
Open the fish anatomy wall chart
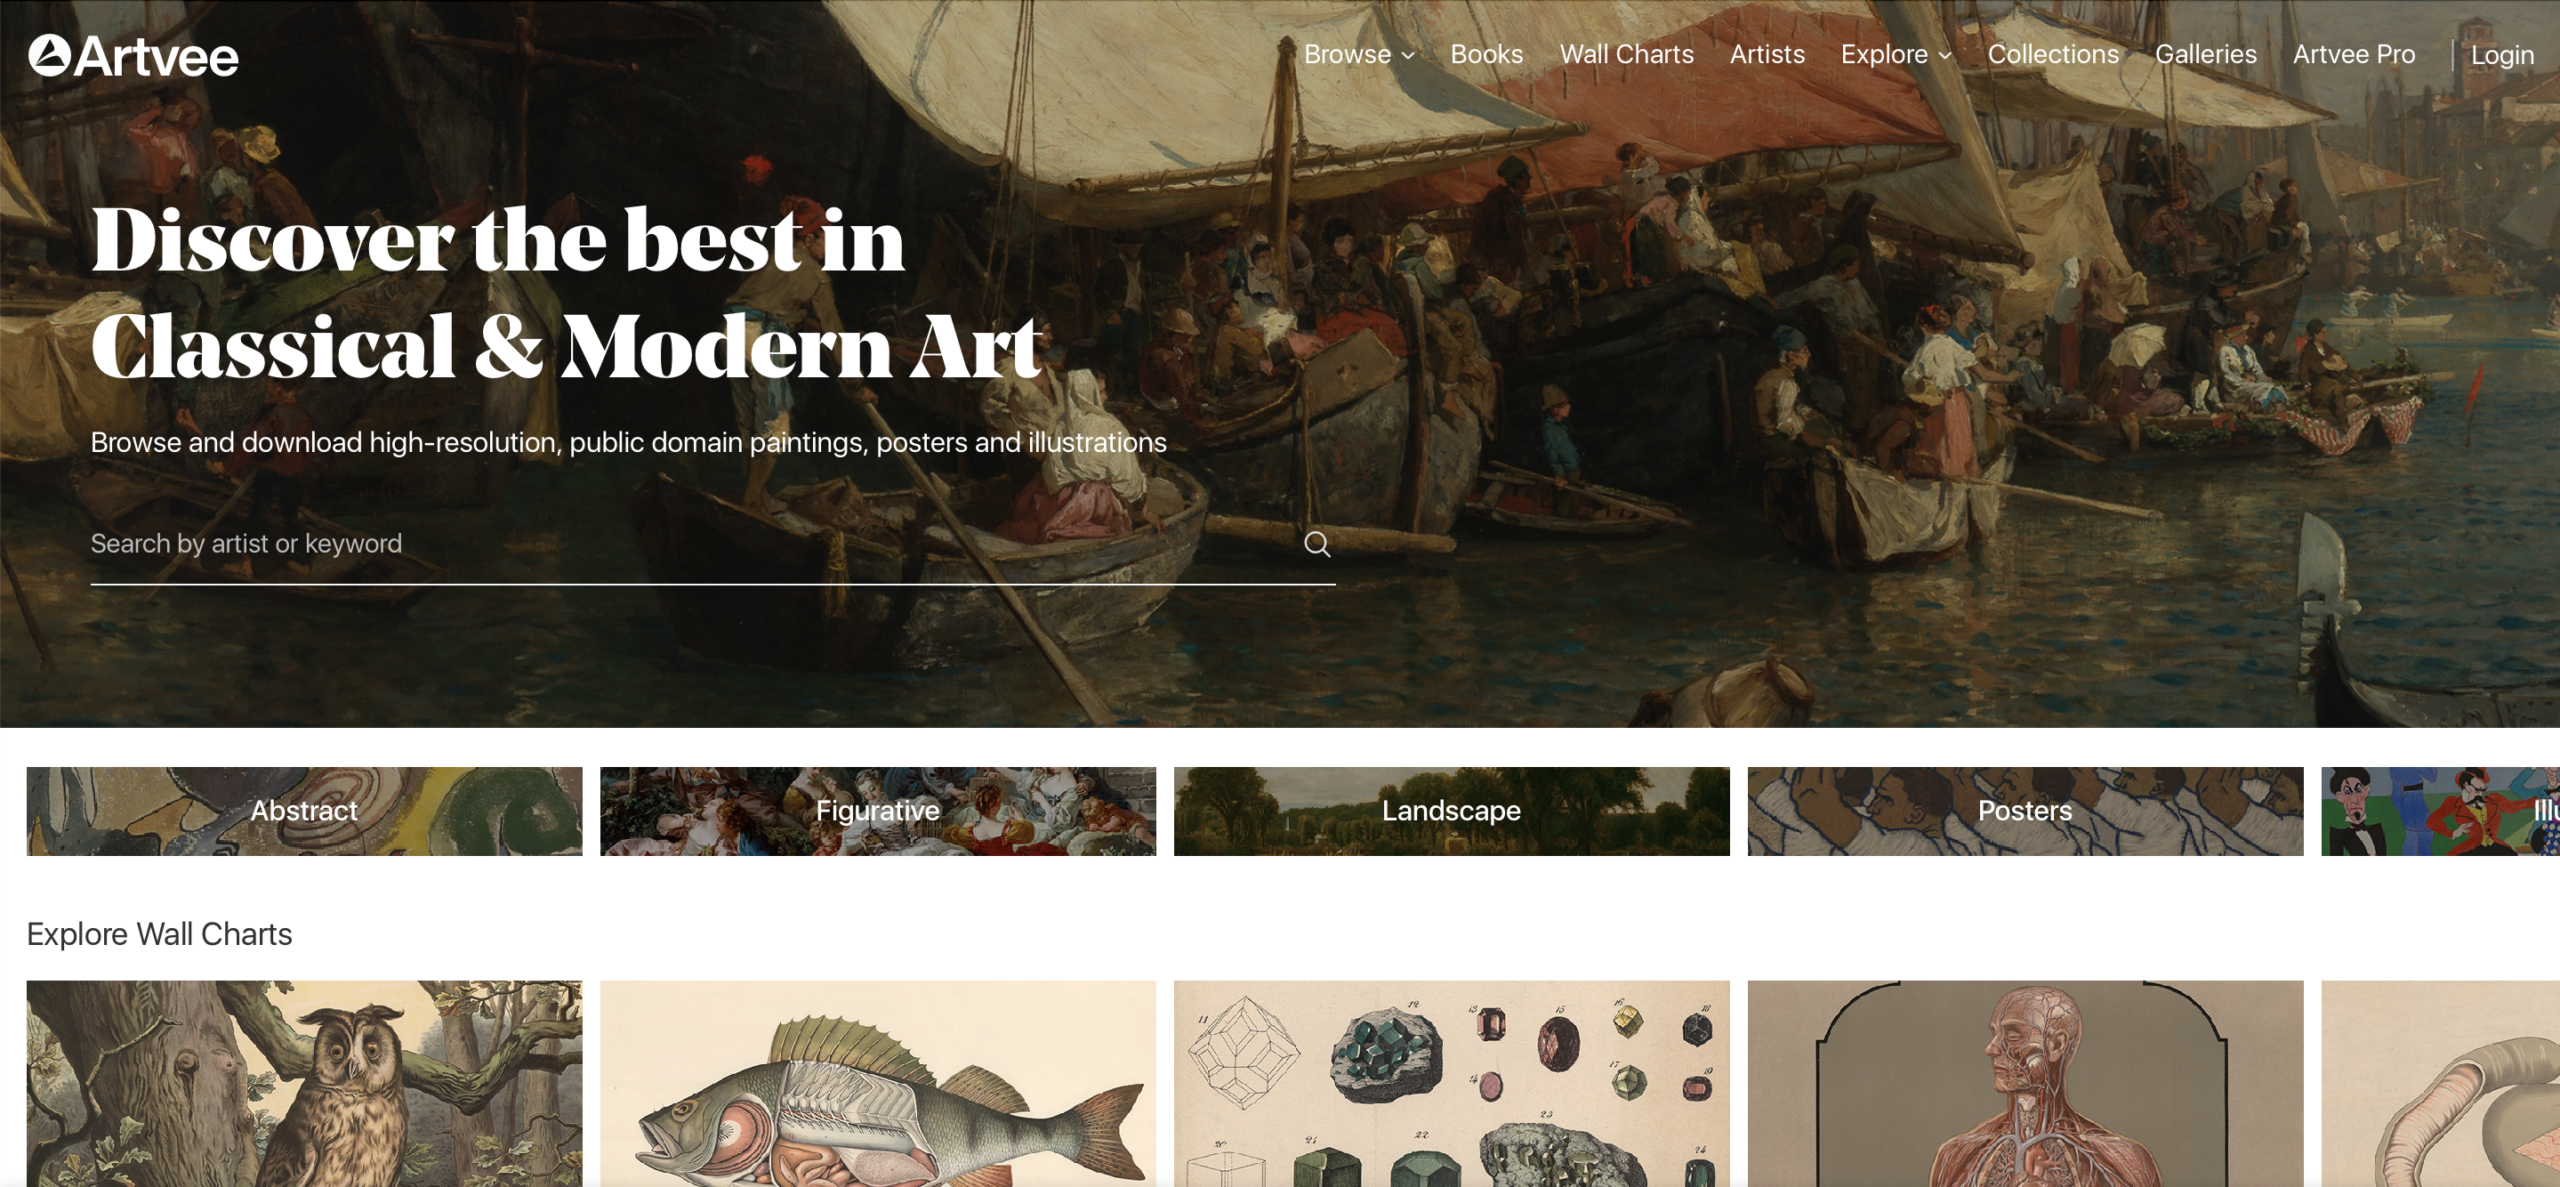tap(878, 1083)
